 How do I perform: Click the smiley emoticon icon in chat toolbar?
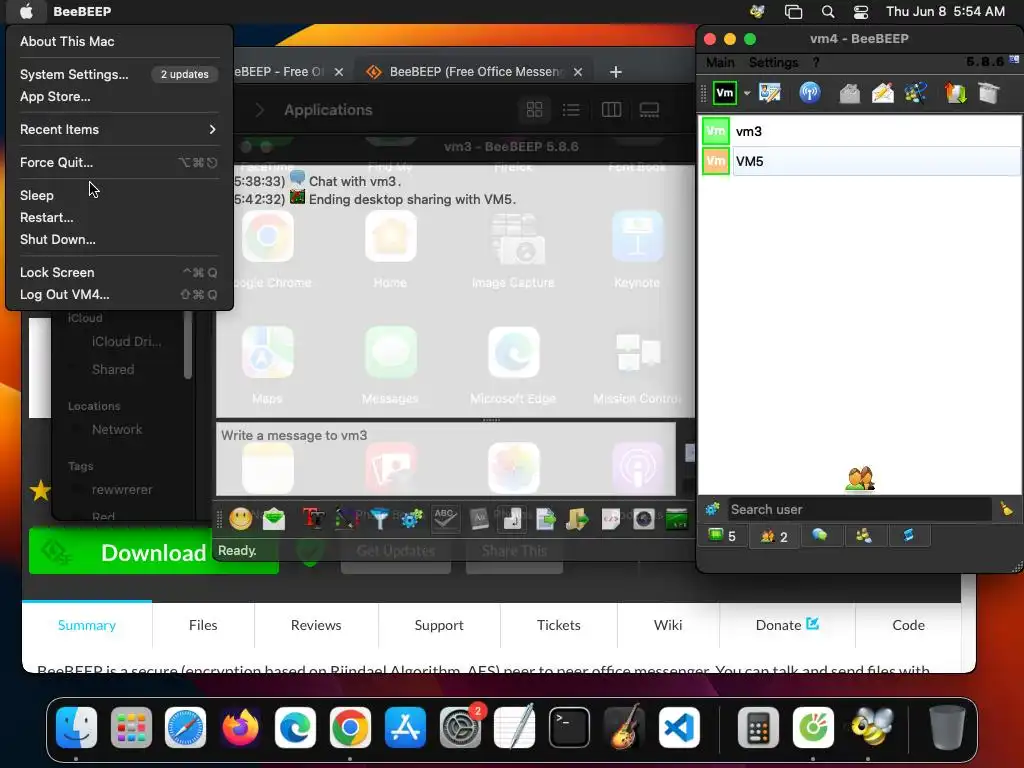241,519
